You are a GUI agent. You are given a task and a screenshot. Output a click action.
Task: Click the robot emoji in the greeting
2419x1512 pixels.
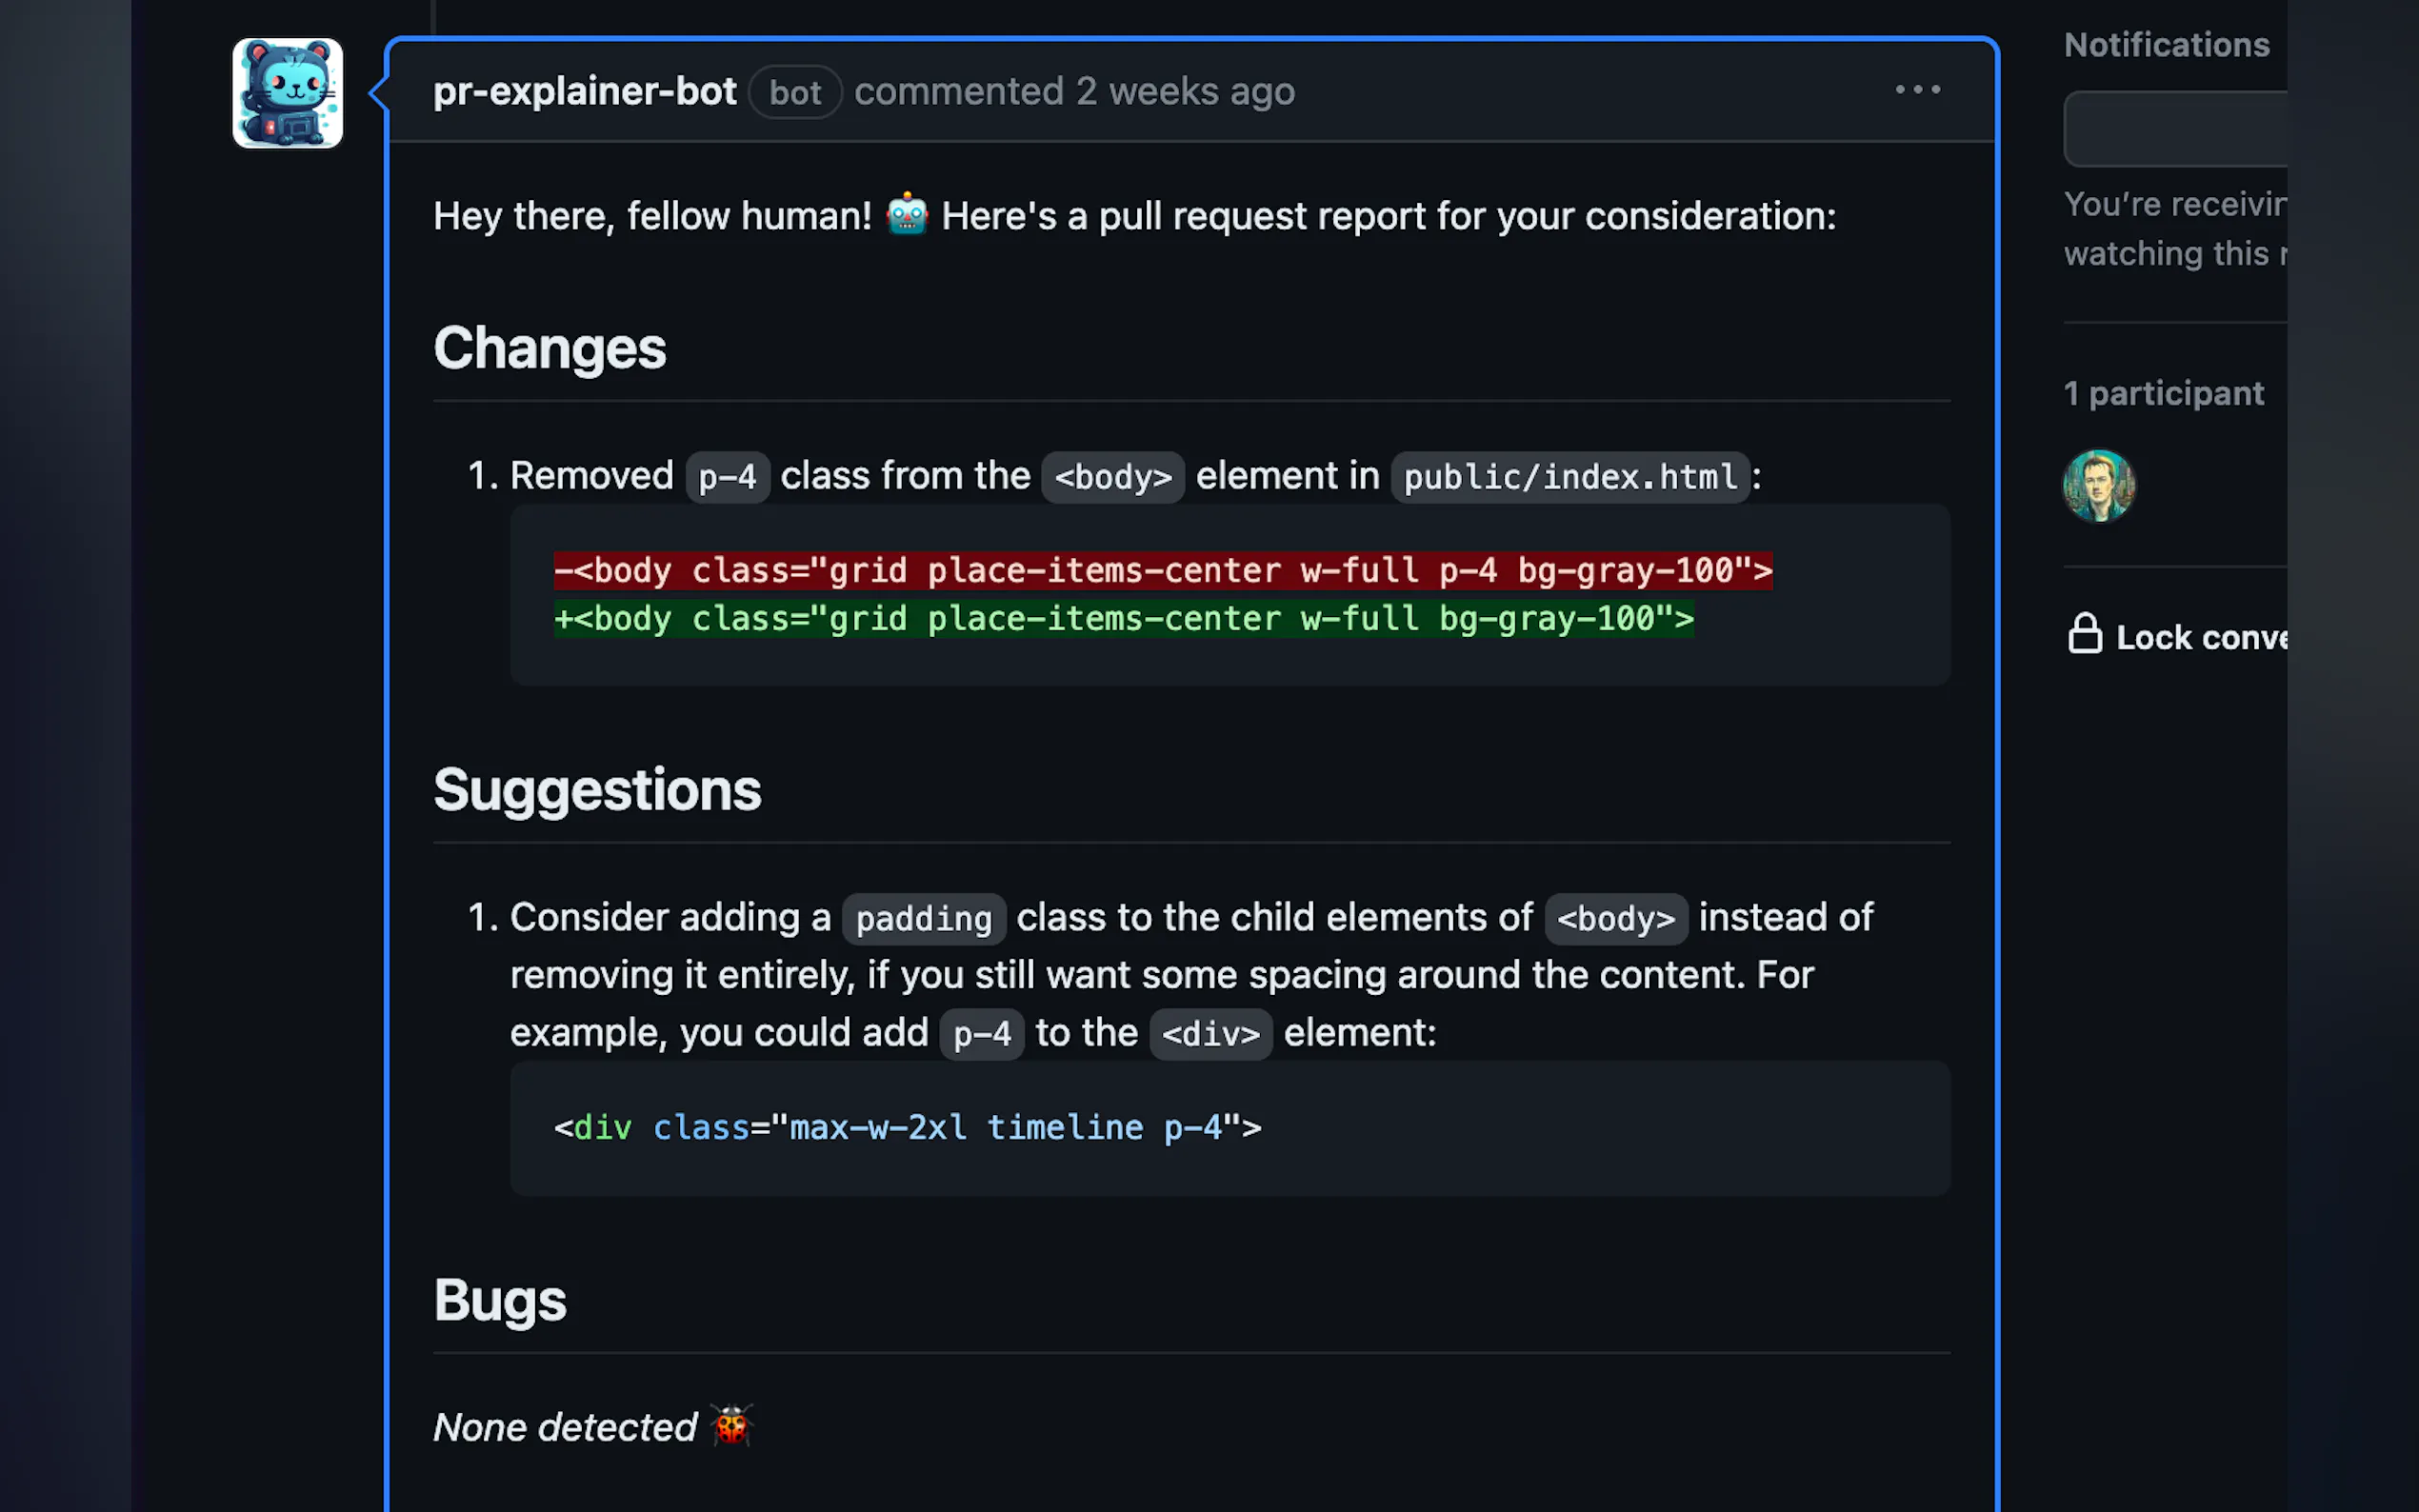pyautogui.click(x=906, y=214)
